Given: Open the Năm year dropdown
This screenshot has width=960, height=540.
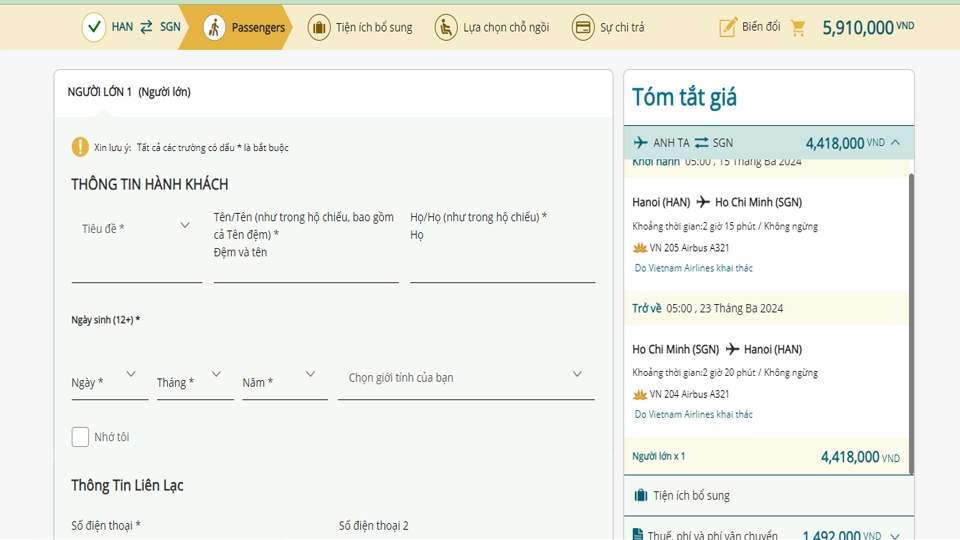Looking at the screenshot, I should [285, 382].
